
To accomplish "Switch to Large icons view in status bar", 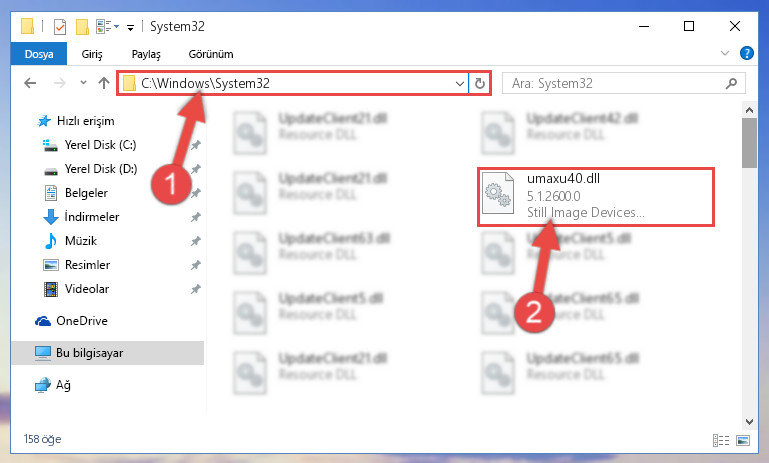I will tap(743, 440).
